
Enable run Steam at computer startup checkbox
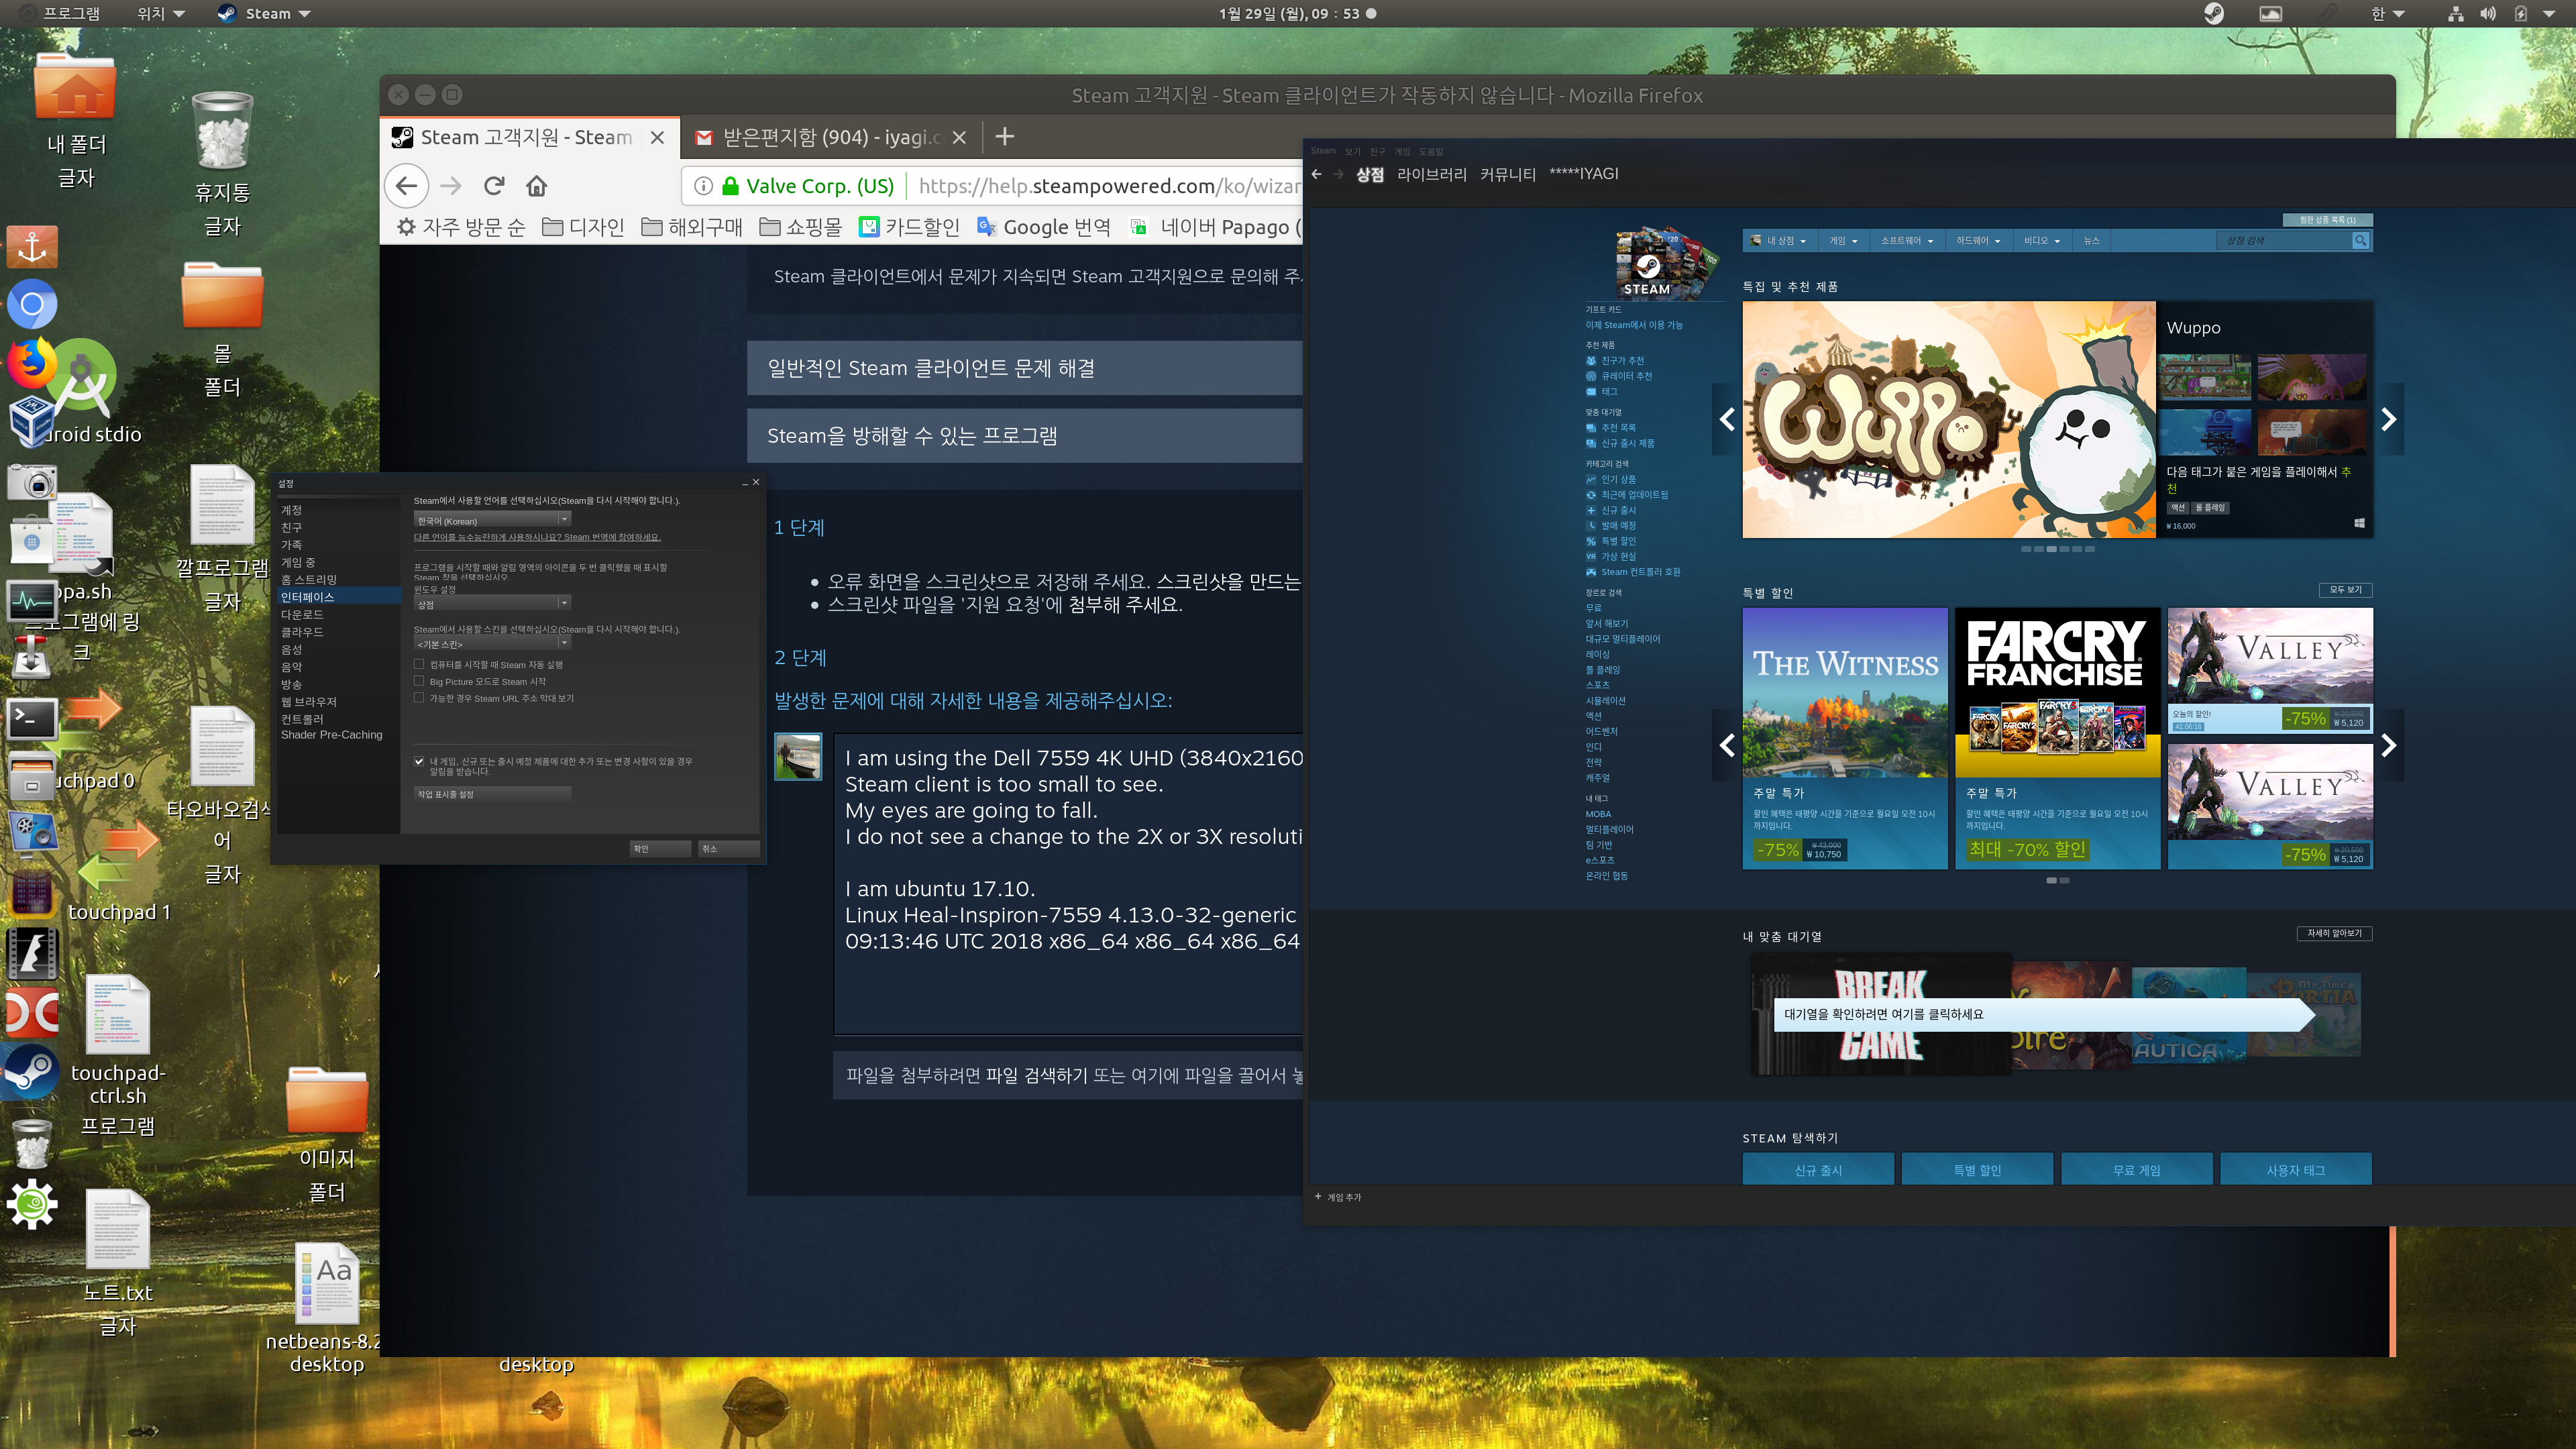point(419,664)
